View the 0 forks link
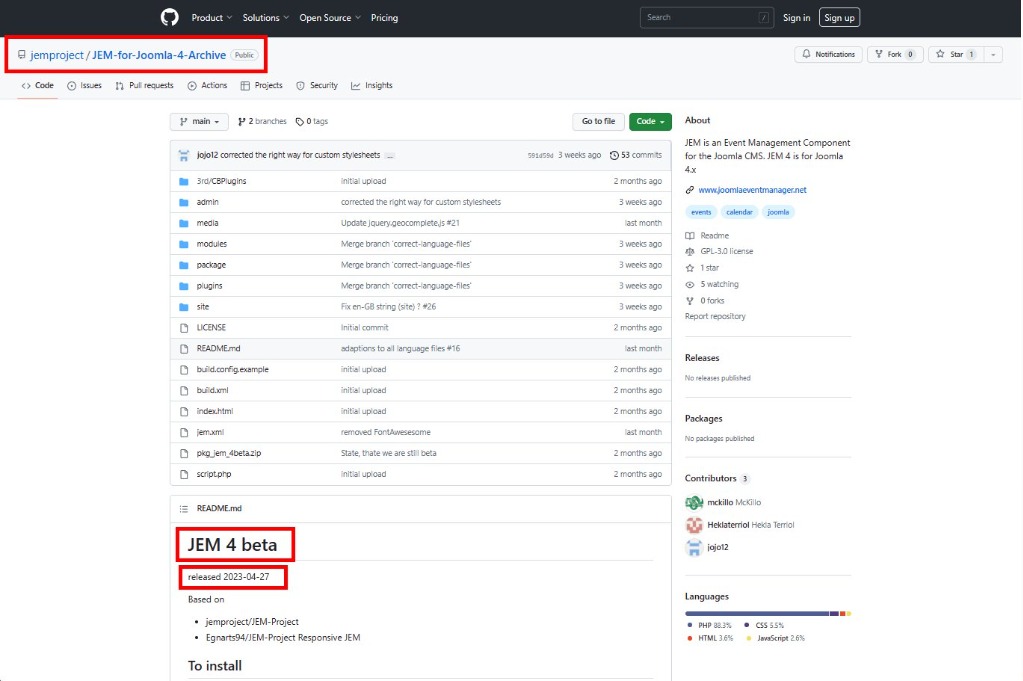The image size is (1023, 681). tap(705, 301)
